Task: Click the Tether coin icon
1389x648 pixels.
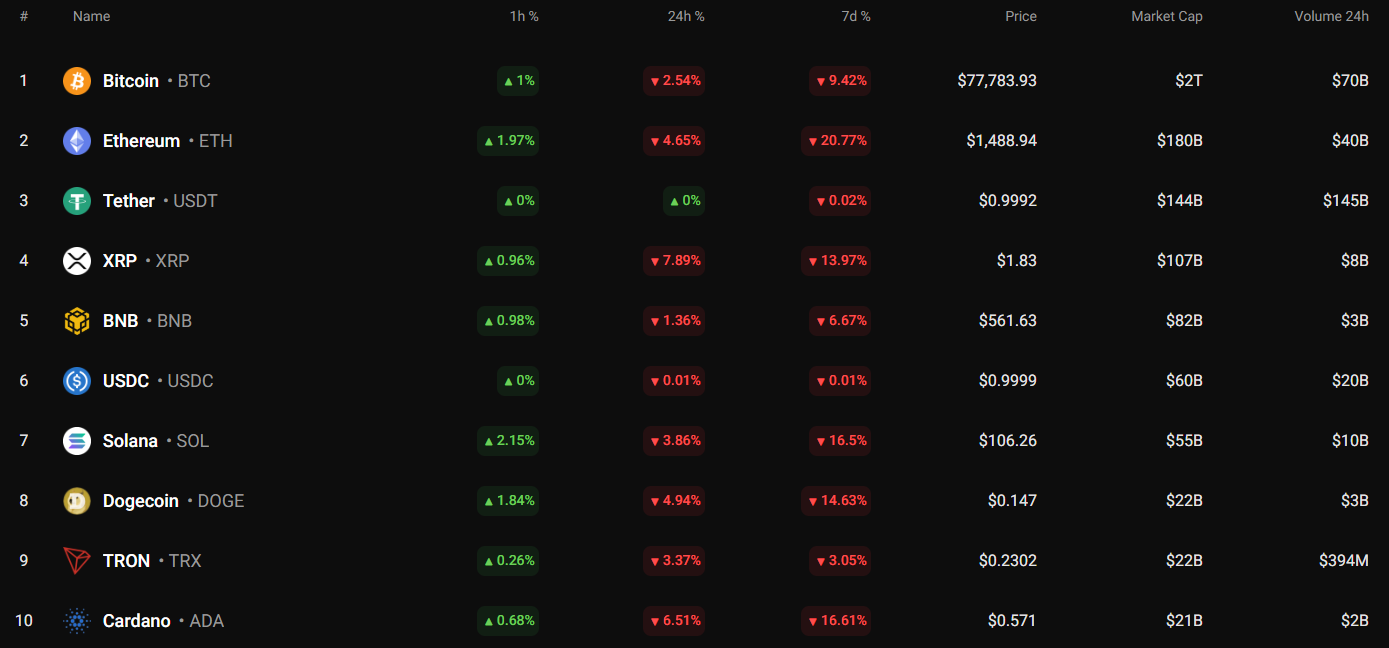Action: (77, 201)
